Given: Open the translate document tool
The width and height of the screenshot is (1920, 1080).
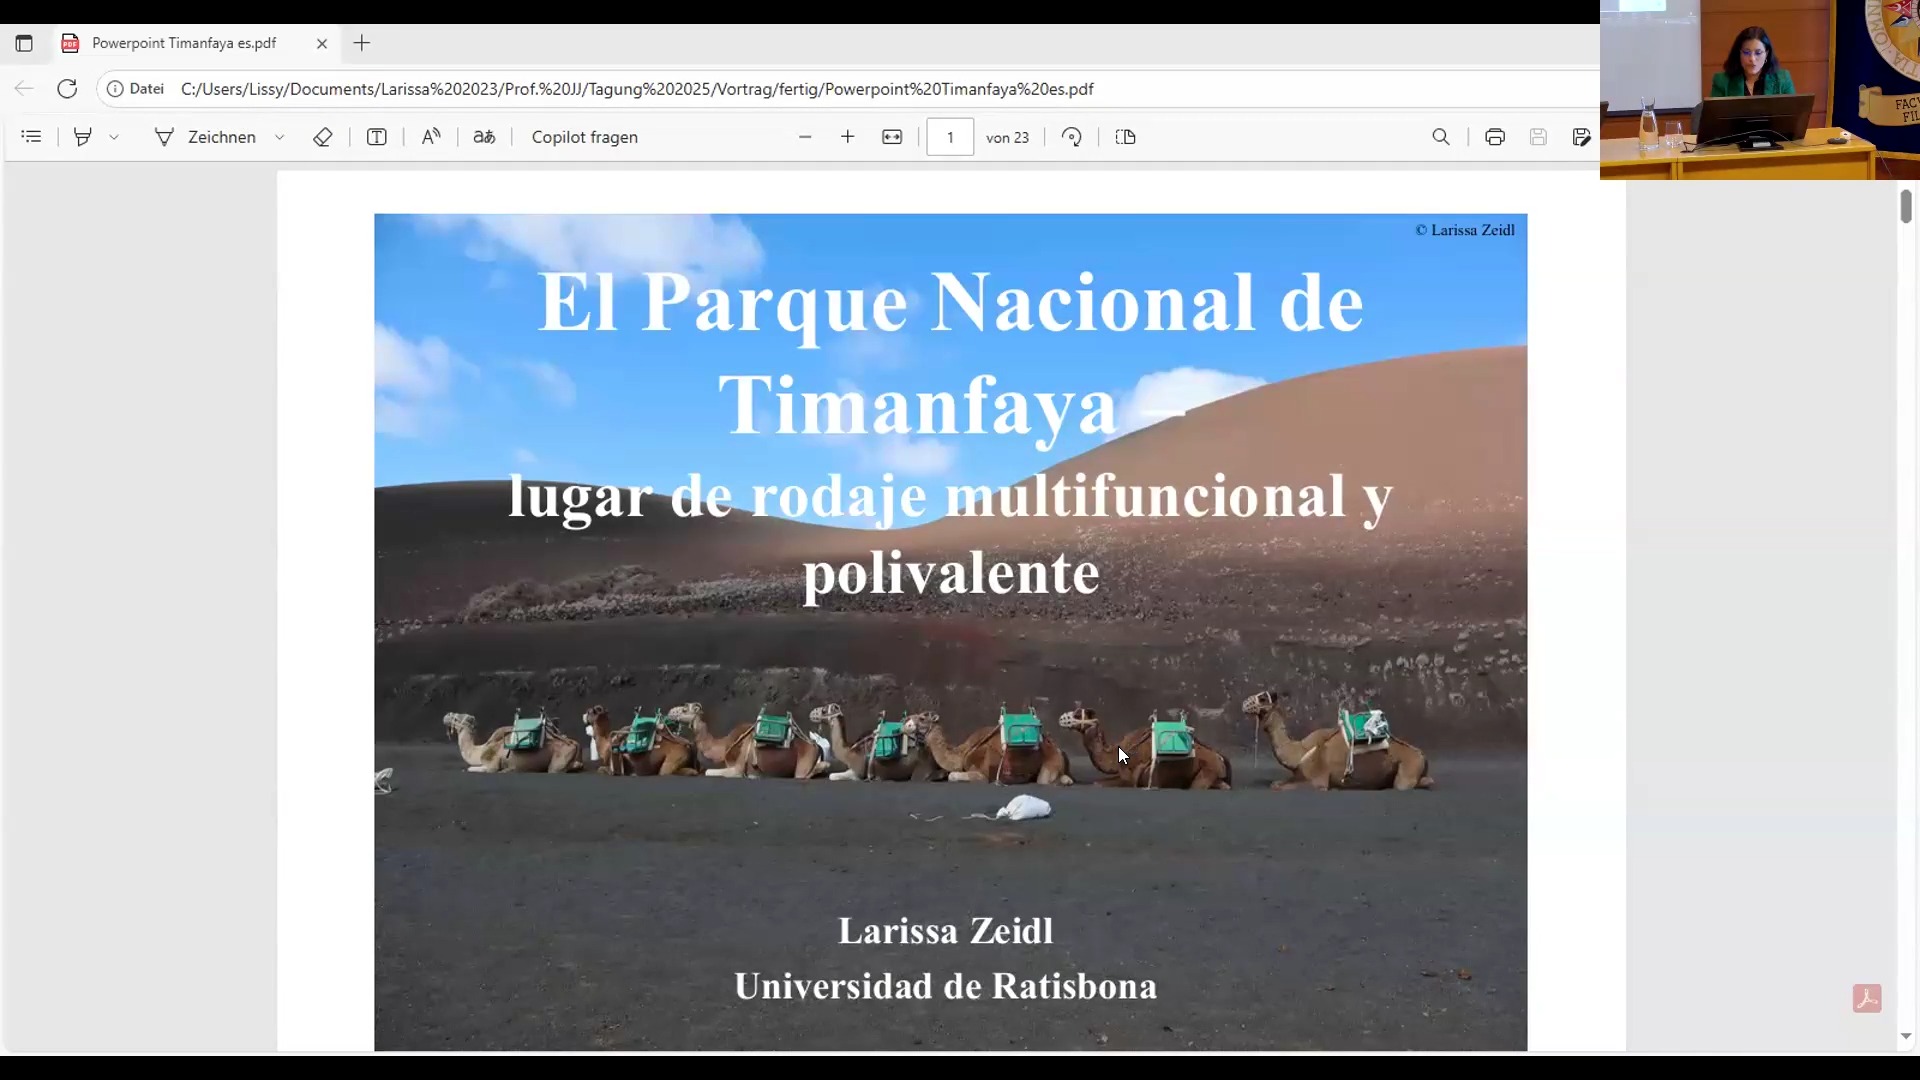Looking at the screenshot, I should [484, 137].
